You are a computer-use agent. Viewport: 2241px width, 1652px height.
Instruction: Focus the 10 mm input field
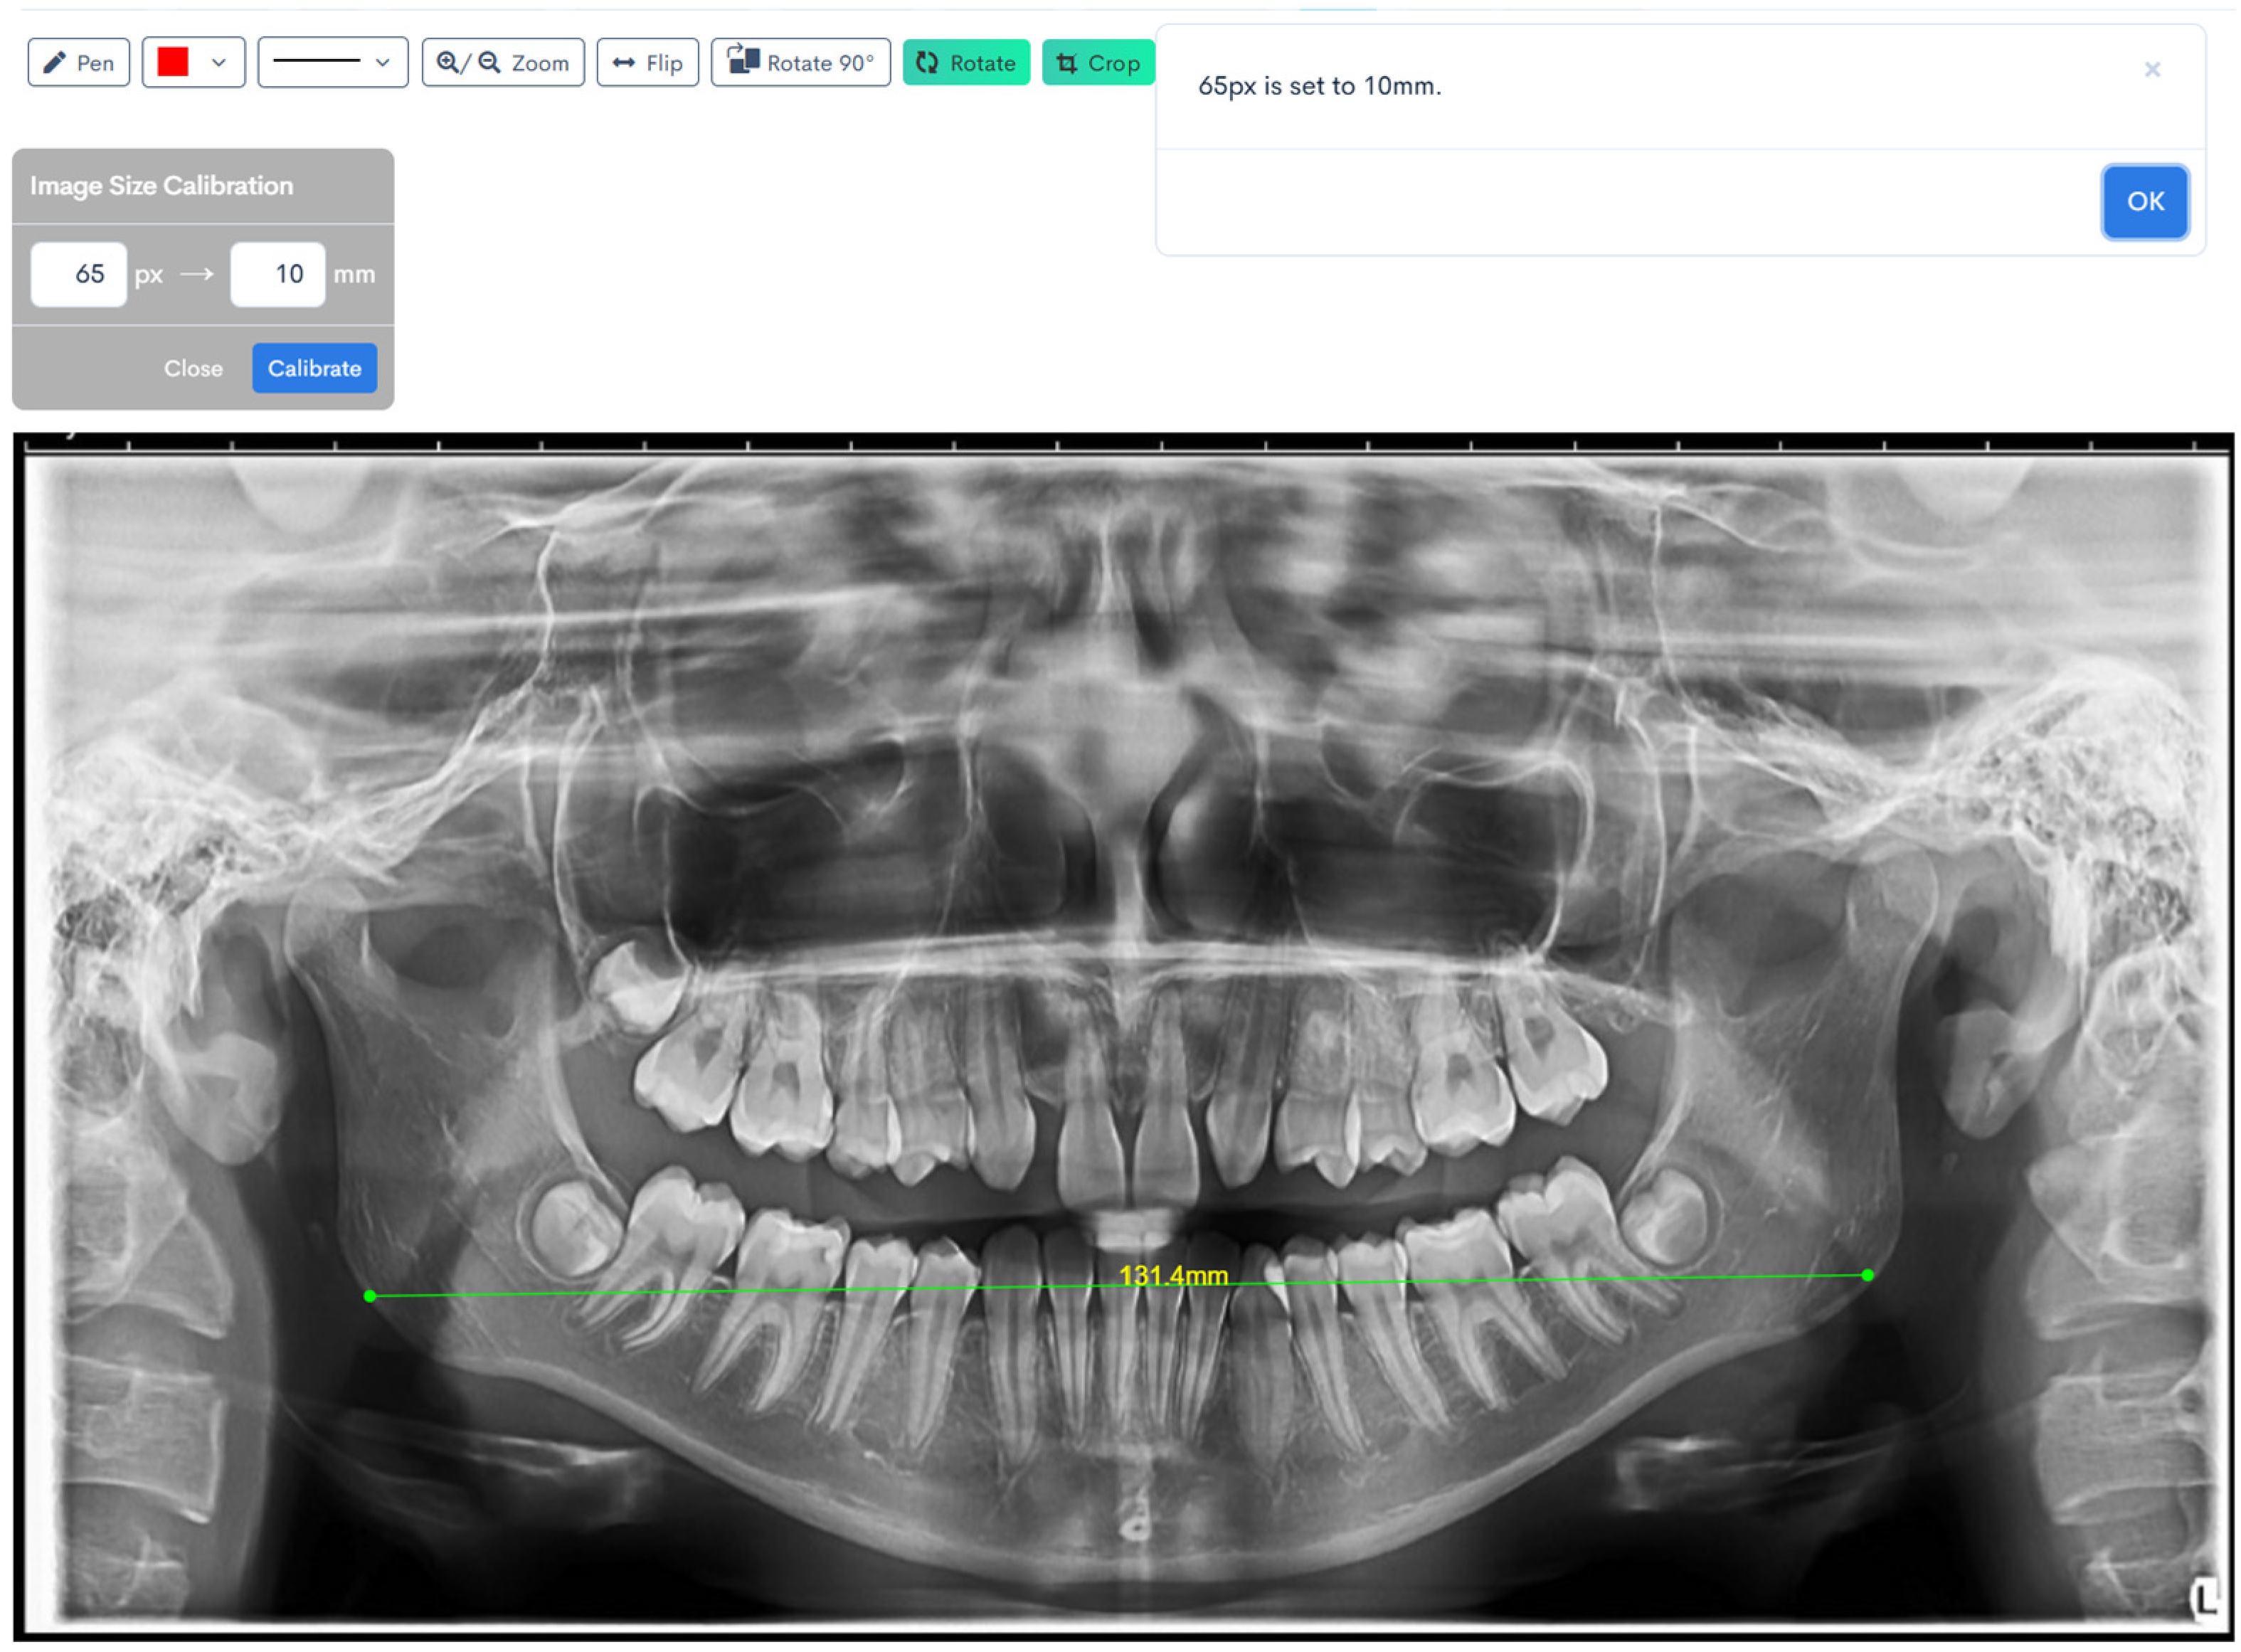[278, 274]
